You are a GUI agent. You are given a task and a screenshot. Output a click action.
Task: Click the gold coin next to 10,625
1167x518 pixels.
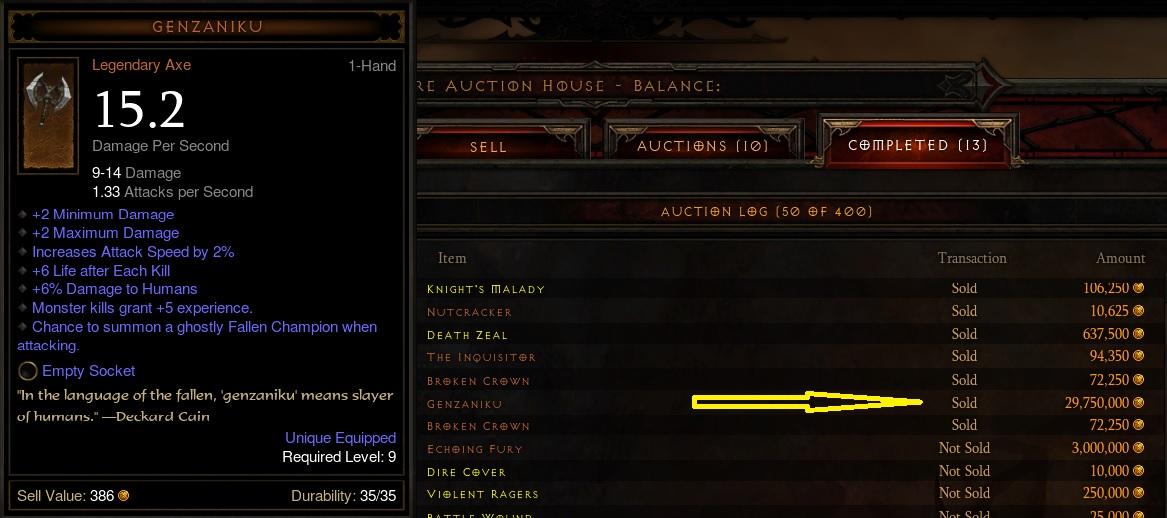[1138, 311]
